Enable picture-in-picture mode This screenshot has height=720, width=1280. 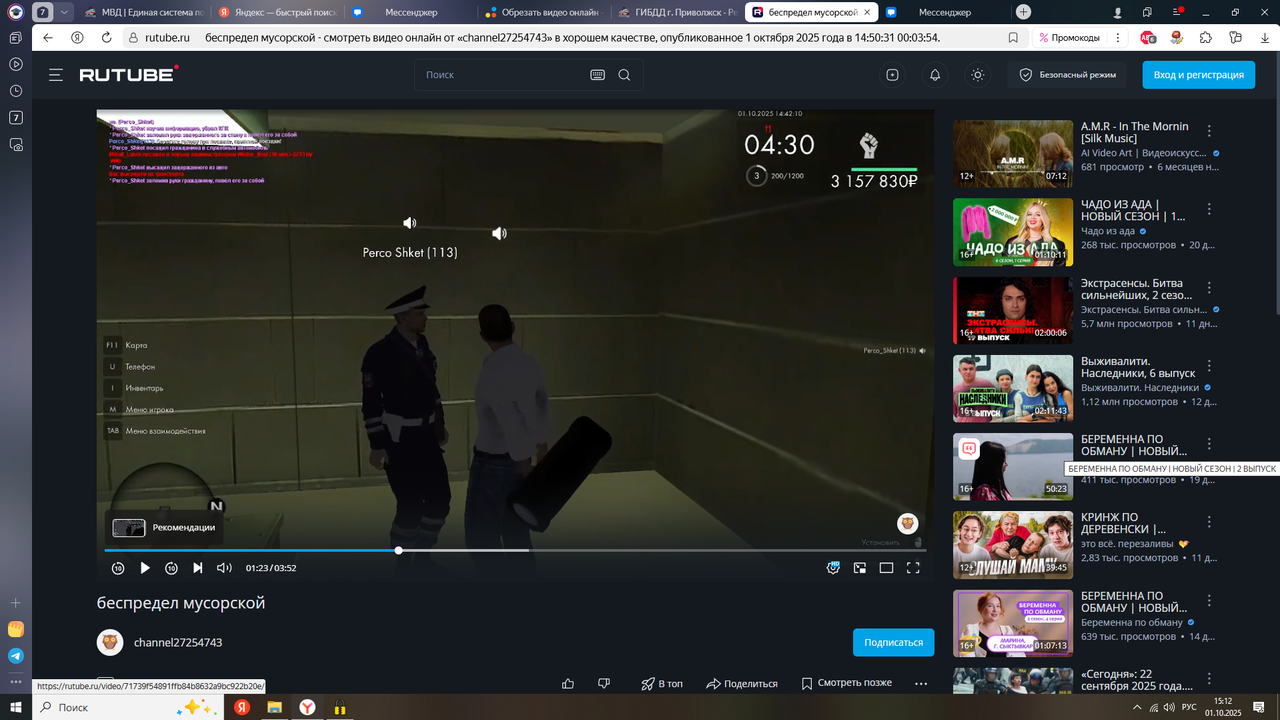tap(859, 568)
